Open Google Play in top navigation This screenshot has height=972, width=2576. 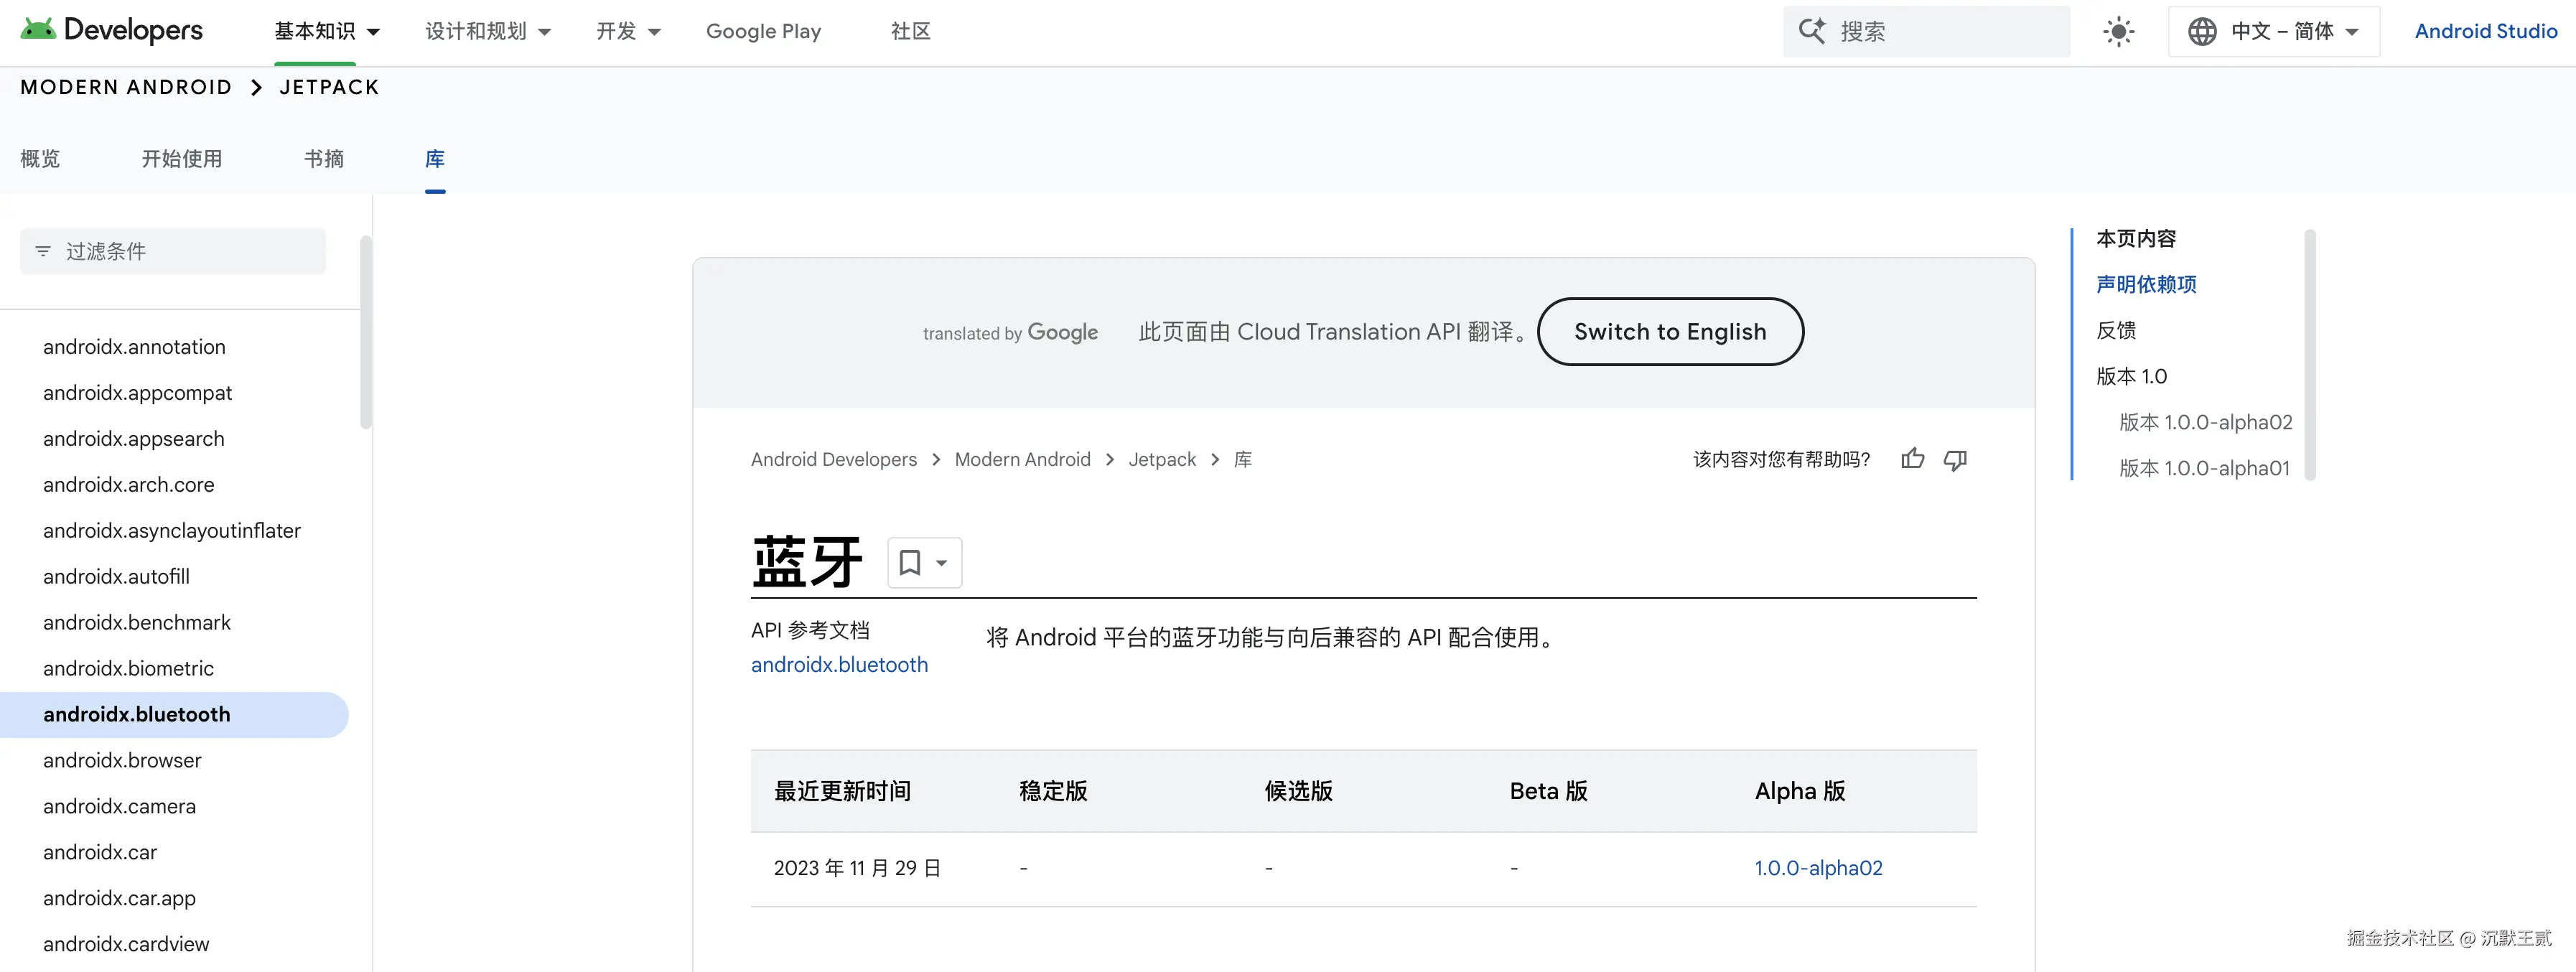[763, 31]
